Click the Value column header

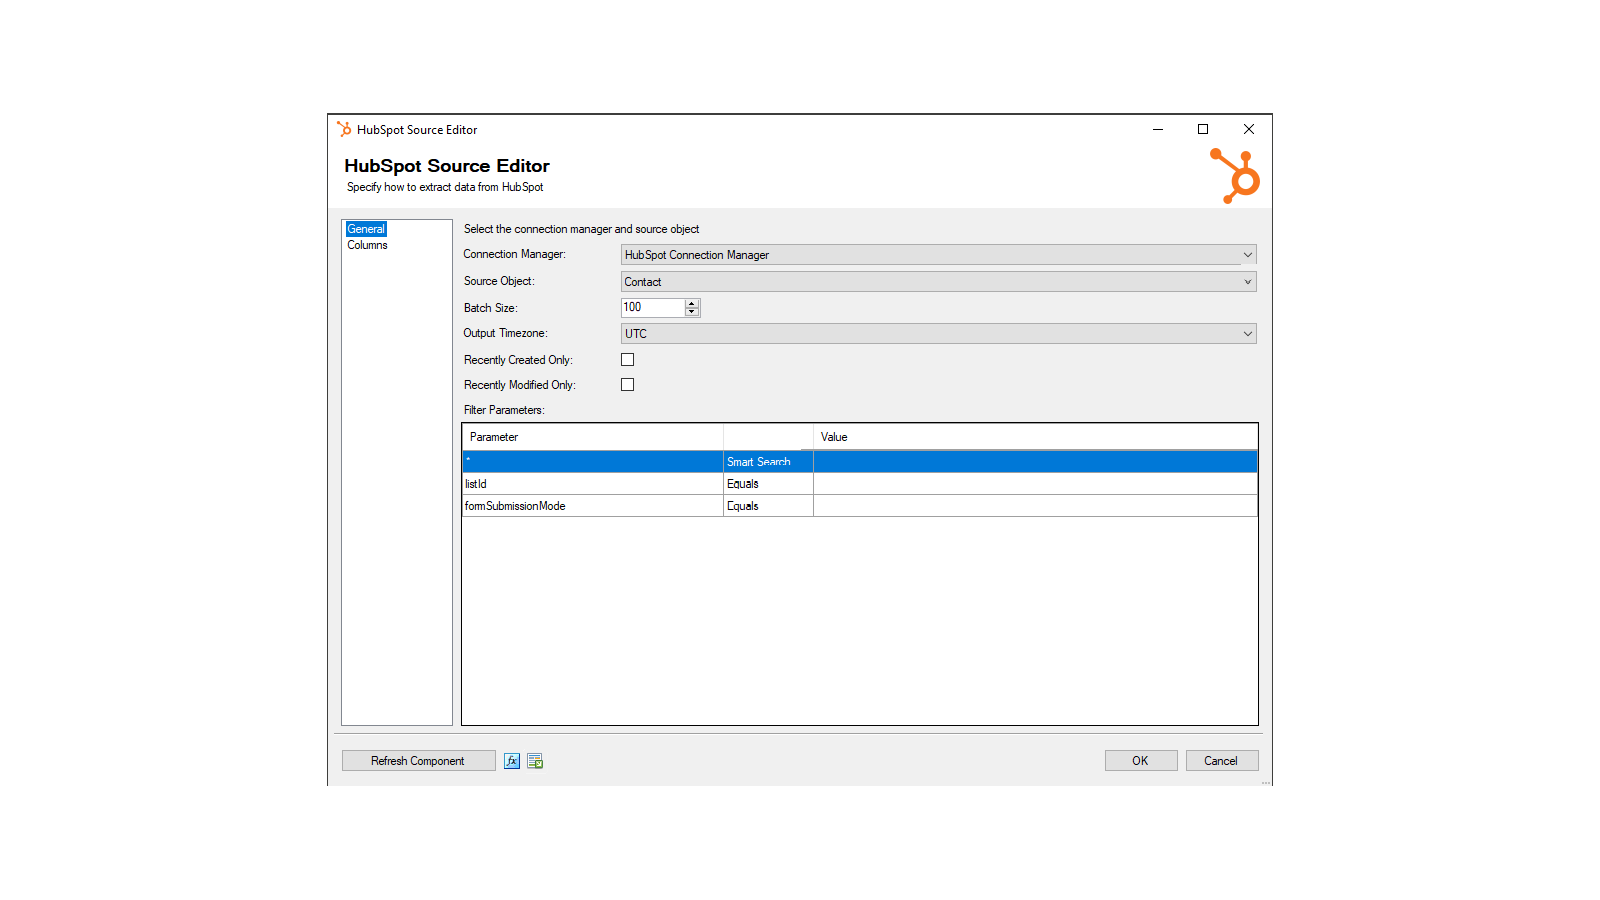(1035, 437)
